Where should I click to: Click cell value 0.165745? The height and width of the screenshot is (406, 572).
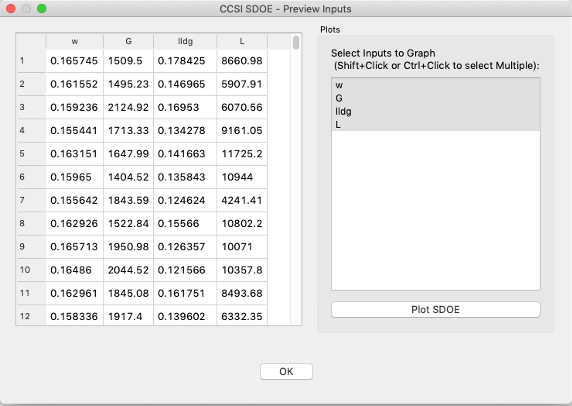point(74,61)
